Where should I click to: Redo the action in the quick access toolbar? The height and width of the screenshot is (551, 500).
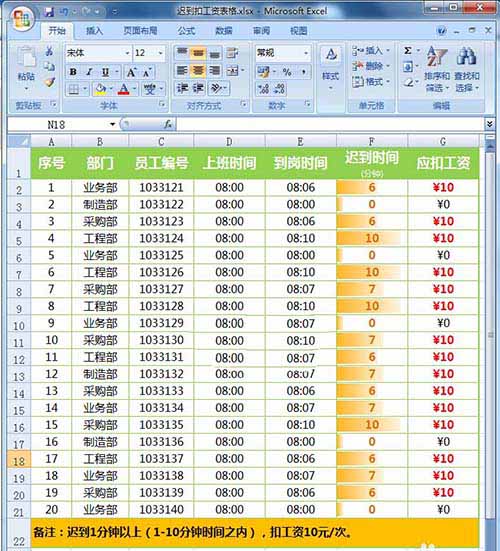86,12
